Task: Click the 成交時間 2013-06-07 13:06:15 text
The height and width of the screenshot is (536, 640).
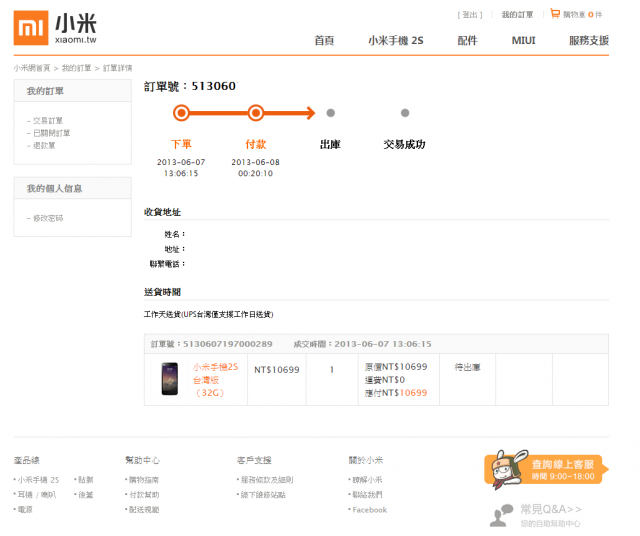Action: pyautogui.click(x=362, y=344)
